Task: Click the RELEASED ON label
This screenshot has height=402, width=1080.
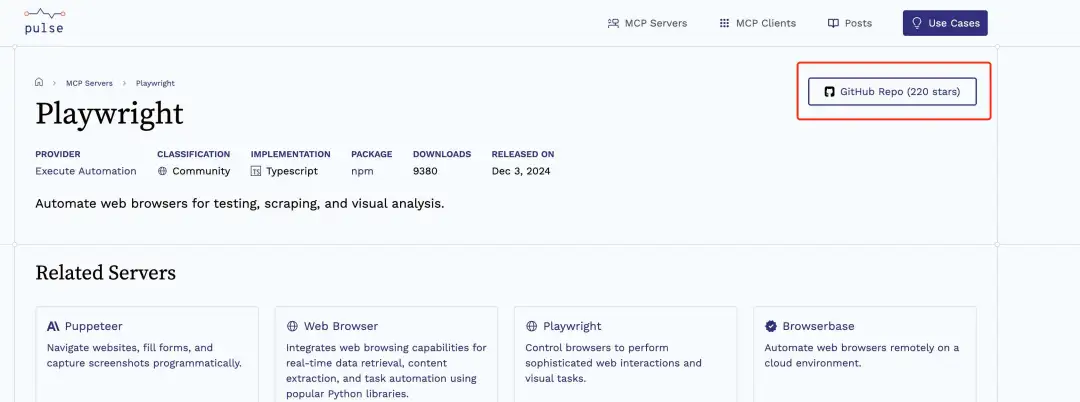Action: point(523,154)
